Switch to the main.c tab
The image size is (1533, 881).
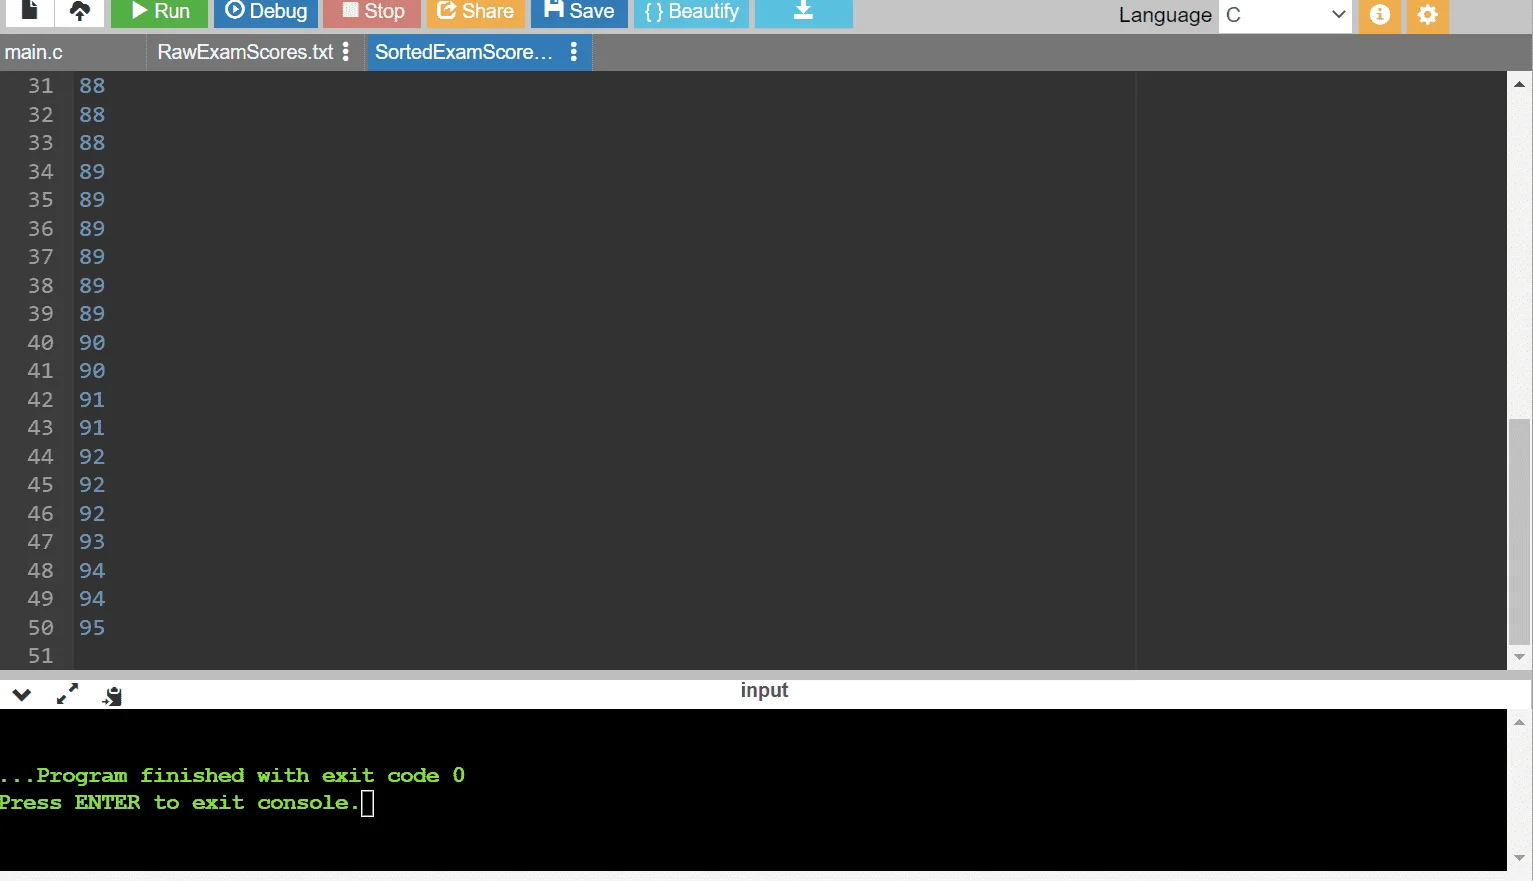34,52
